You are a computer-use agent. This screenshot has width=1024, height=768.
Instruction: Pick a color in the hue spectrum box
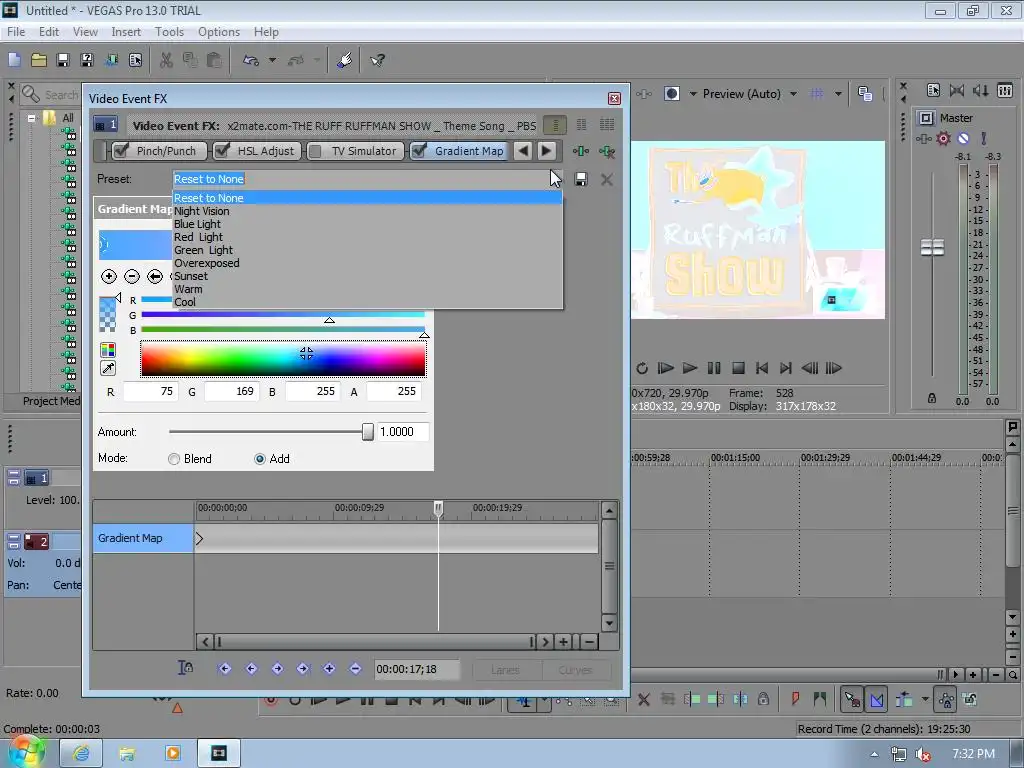click(283, 359)
